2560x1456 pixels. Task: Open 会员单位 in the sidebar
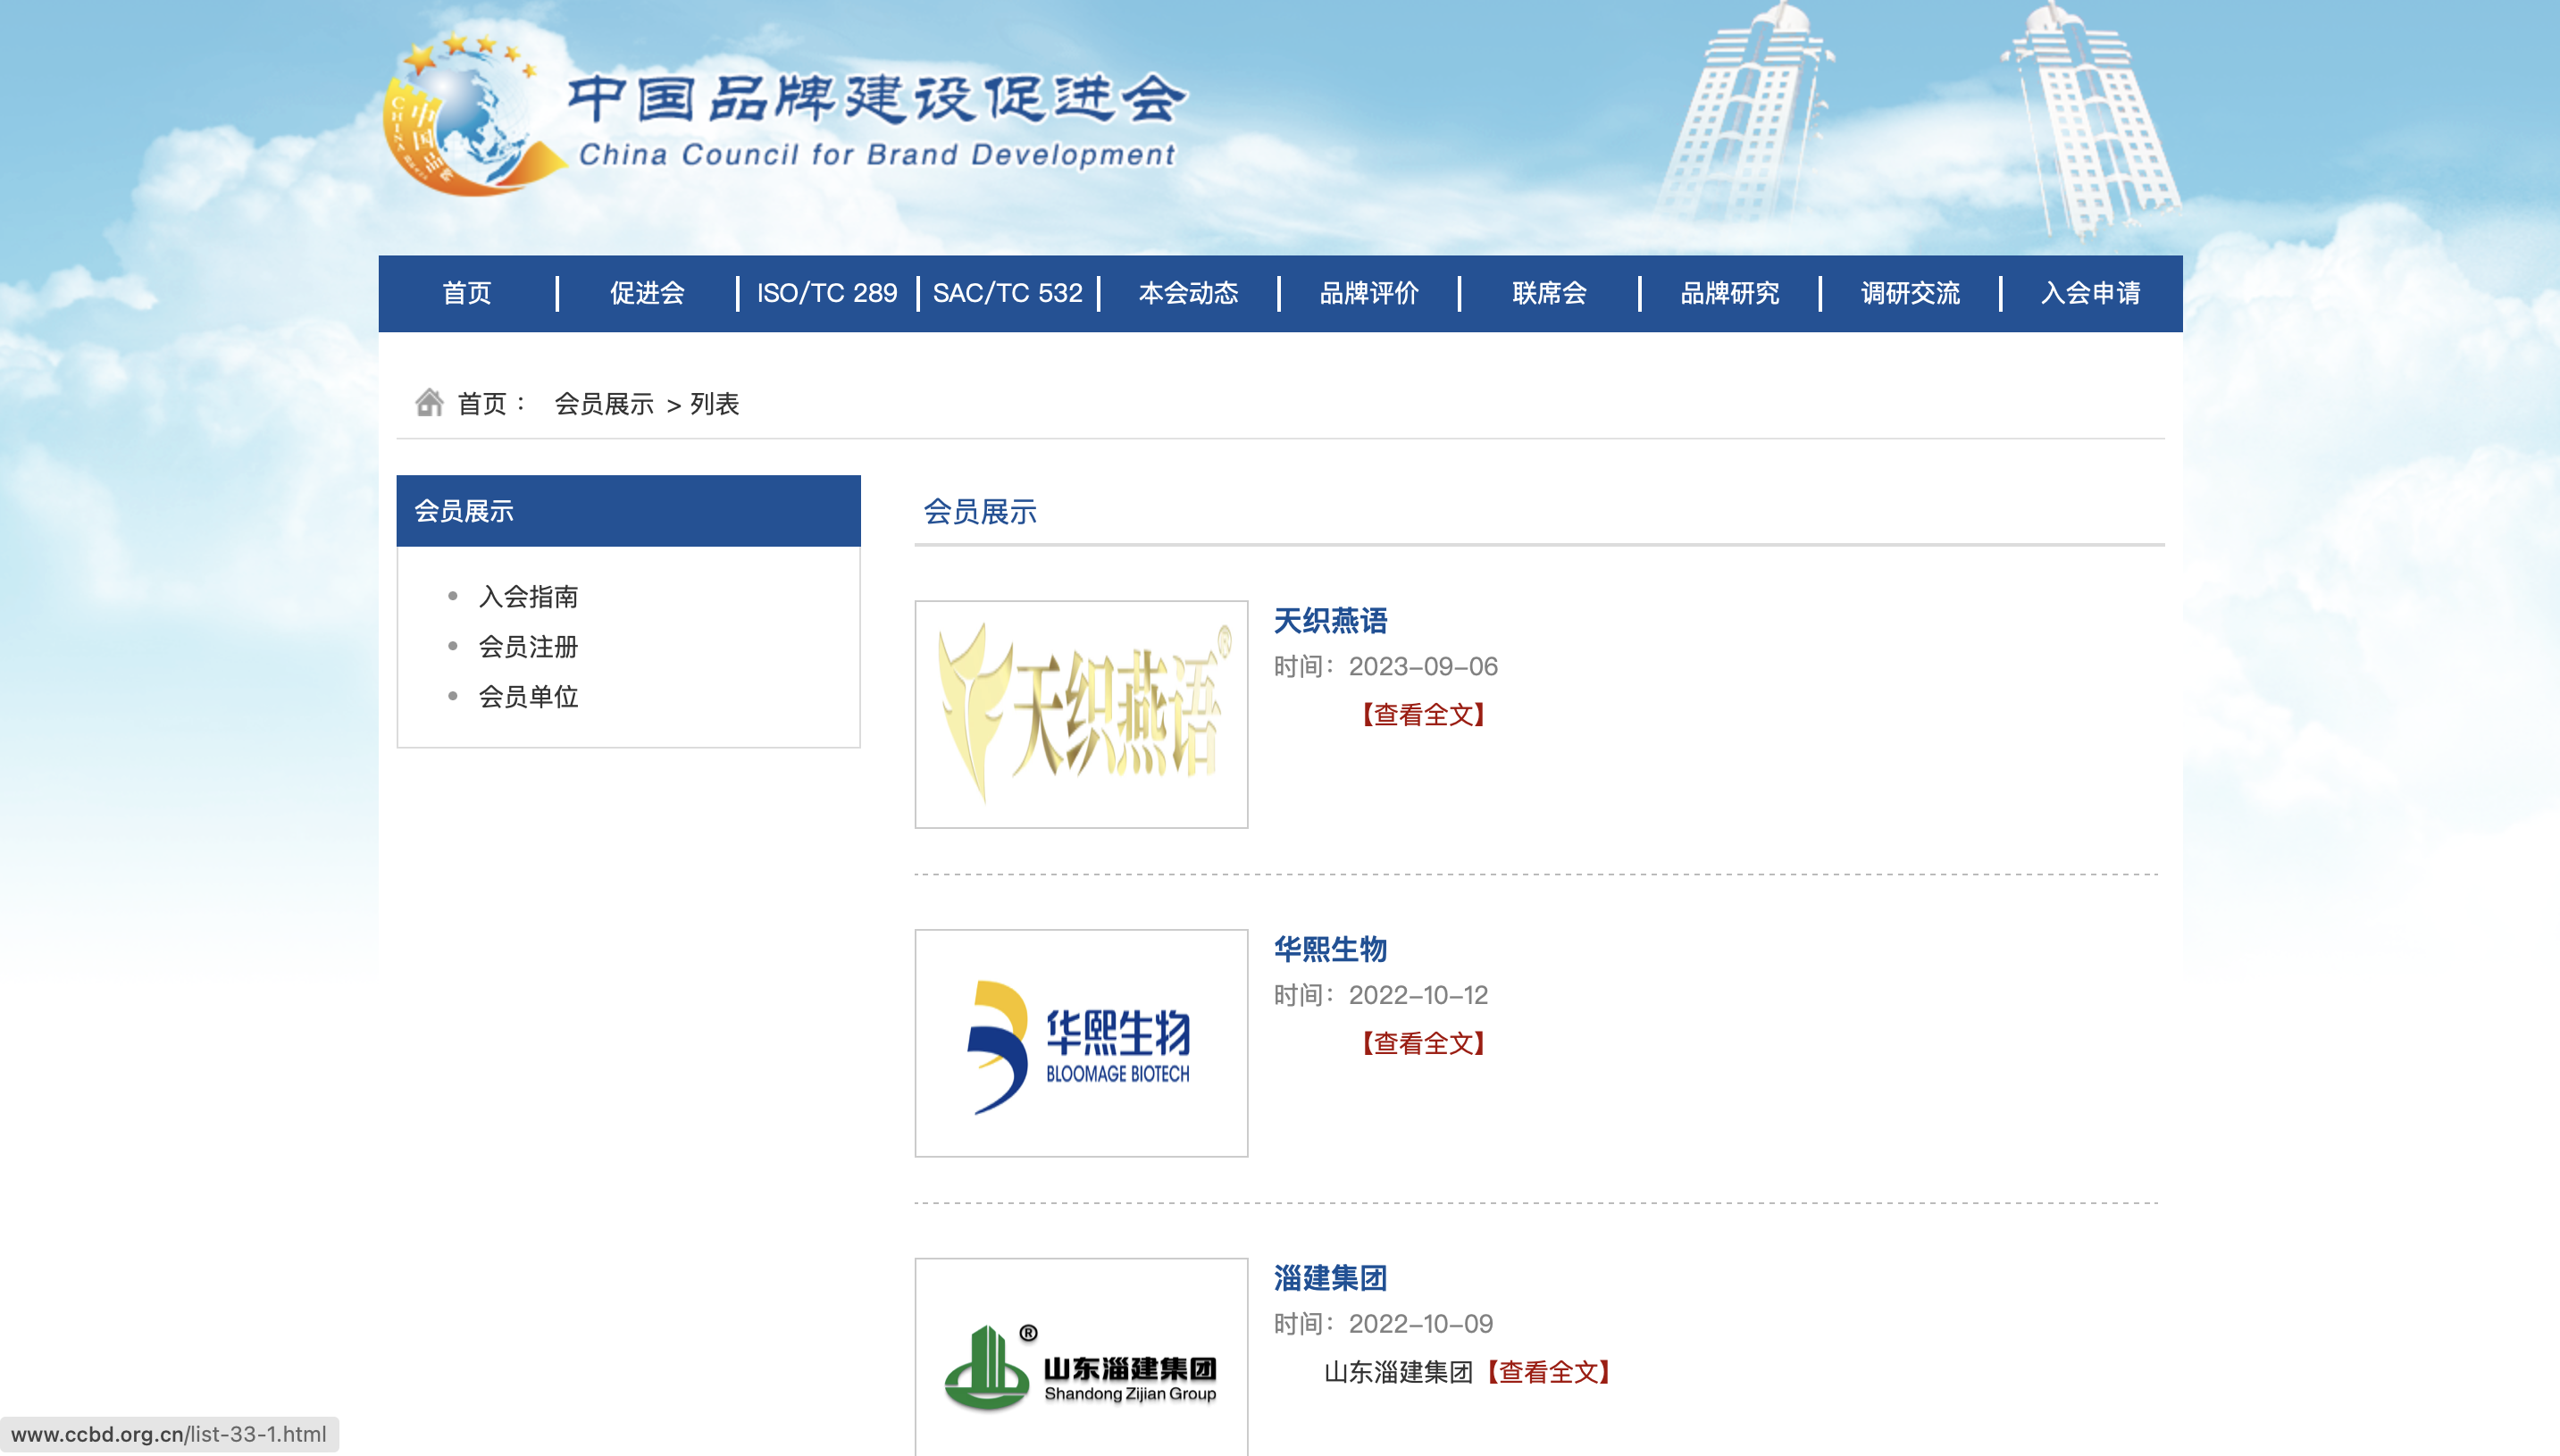point(528,697)
